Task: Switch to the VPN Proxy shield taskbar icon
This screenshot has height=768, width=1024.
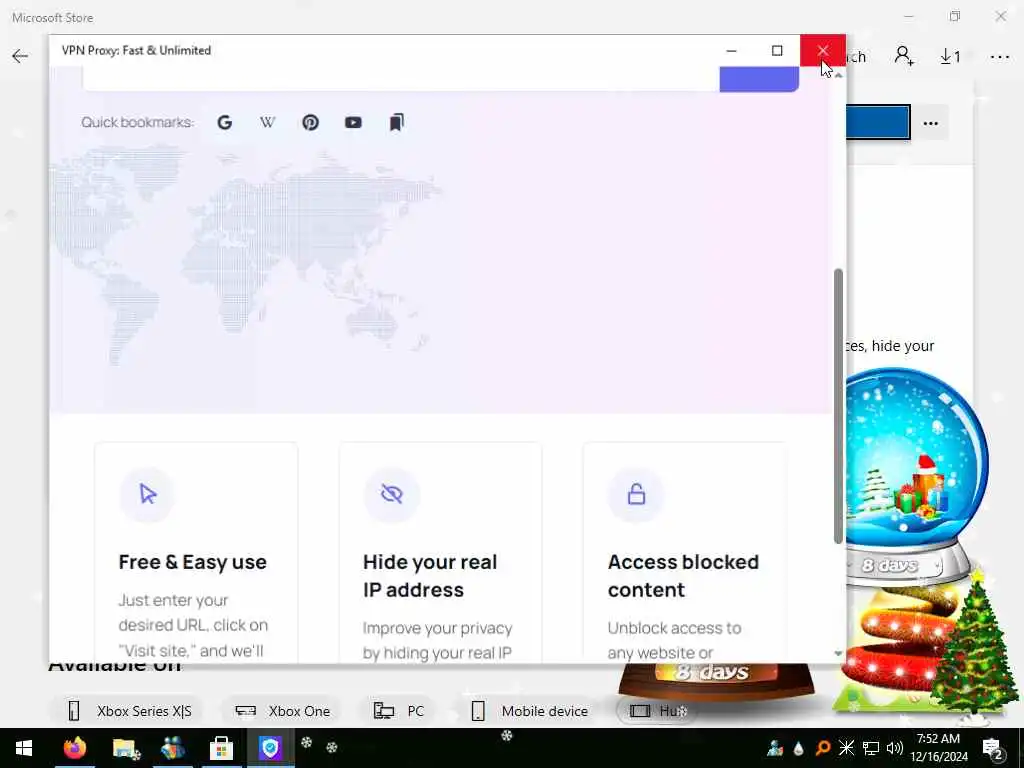Action: (x=270, y=748)
